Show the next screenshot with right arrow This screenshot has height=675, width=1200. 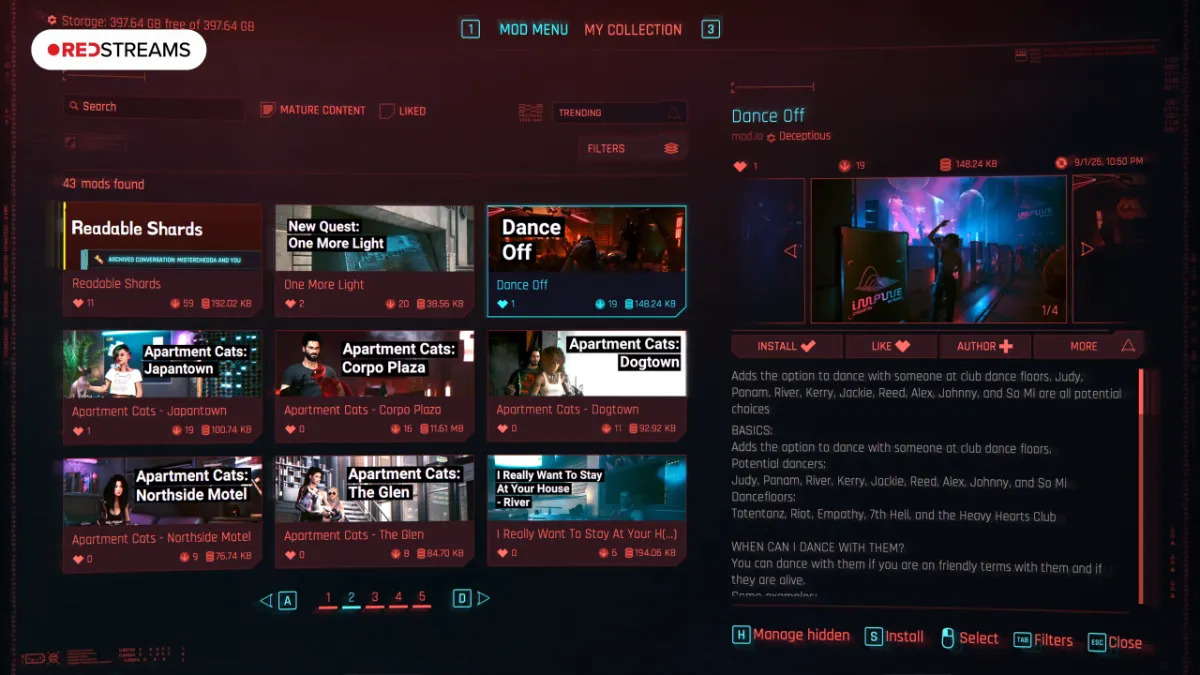(x=1087, y=250)
